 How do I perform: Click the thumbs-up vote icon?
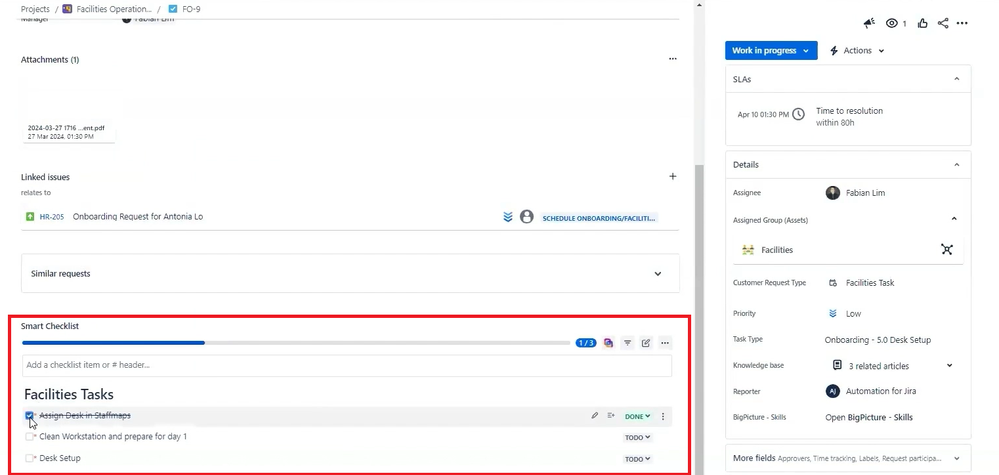(923, 24)
